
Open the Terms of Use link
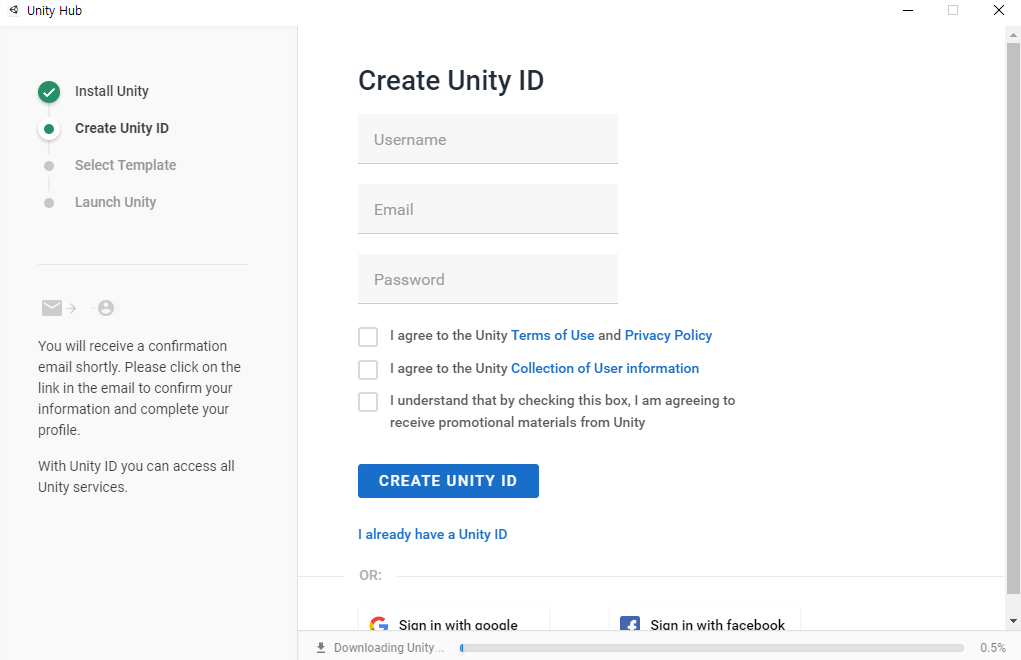[x=553, y=335]
